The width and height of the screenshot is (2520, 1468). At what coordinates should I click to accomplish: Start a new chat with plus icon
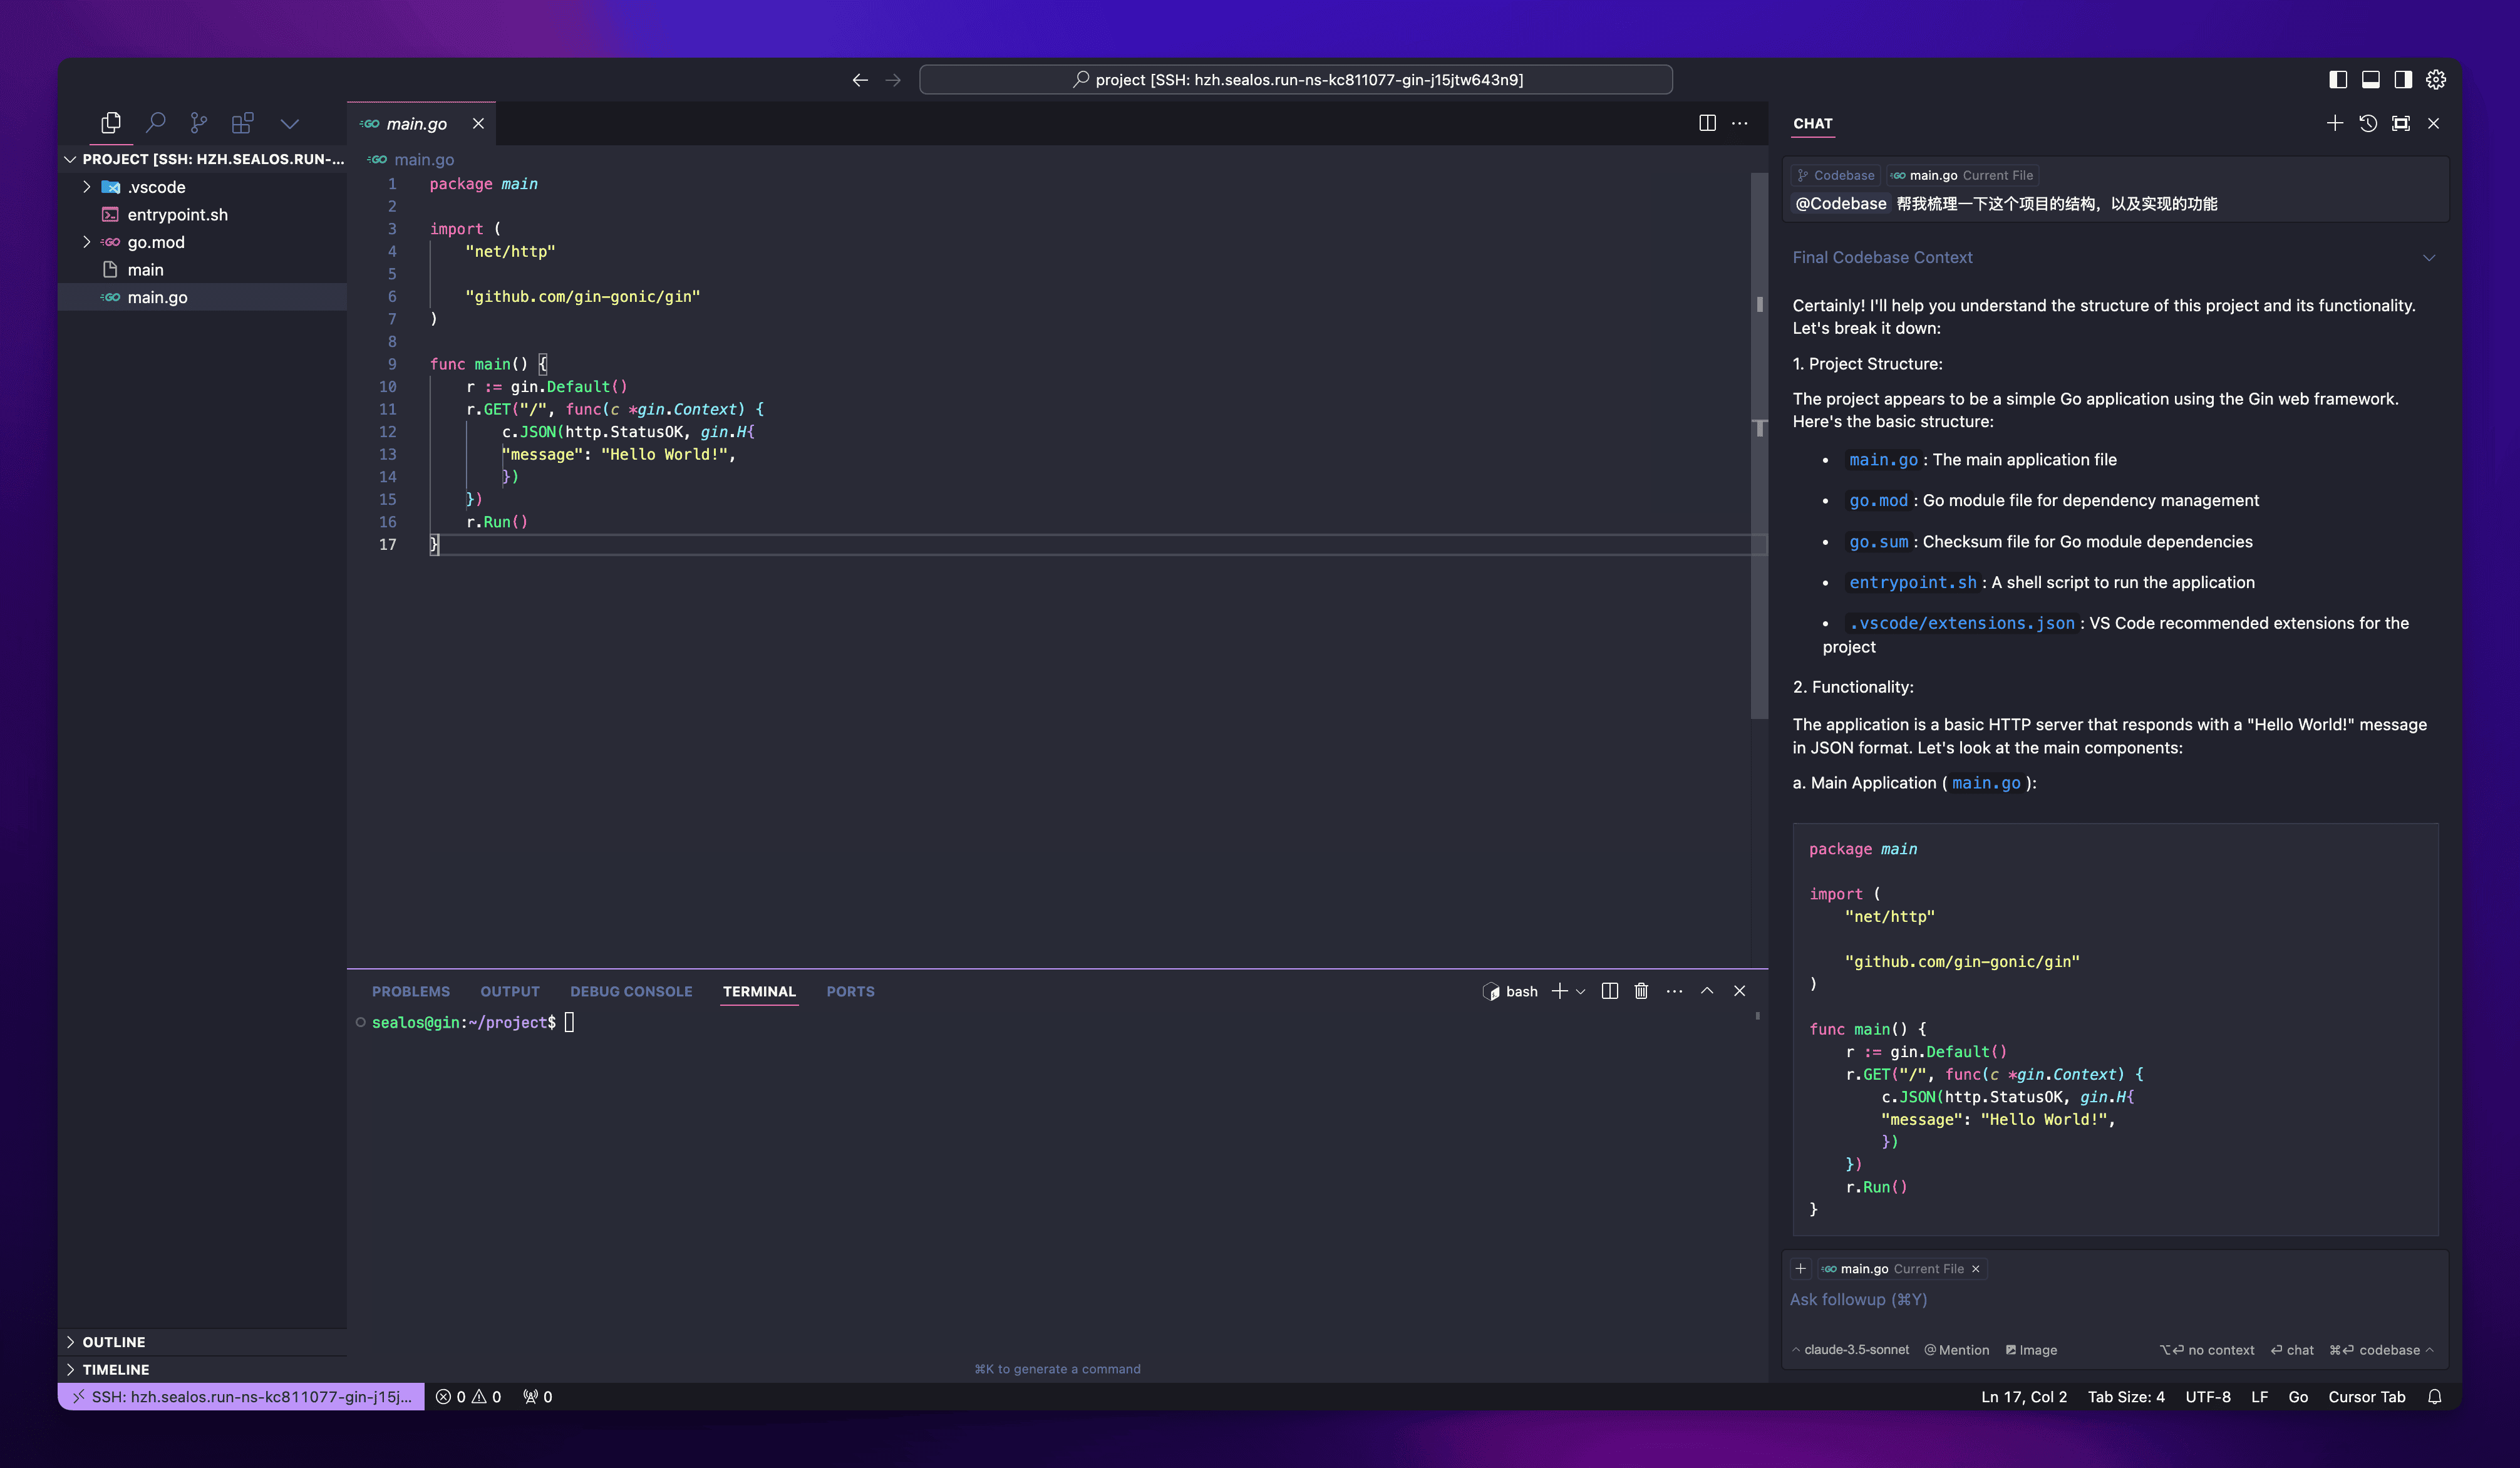(x=2334, y=123)
